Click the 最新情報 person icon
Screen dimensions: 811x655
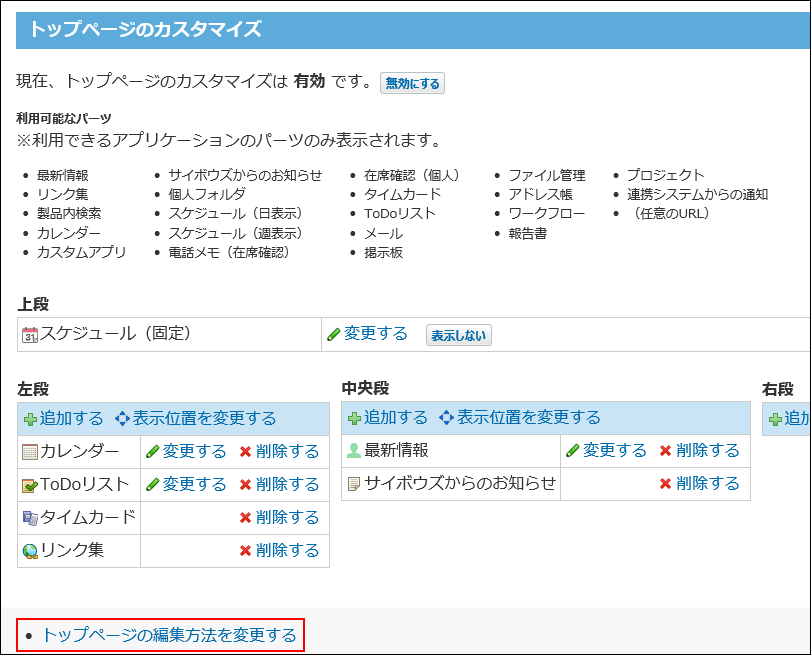coord(354,451)
